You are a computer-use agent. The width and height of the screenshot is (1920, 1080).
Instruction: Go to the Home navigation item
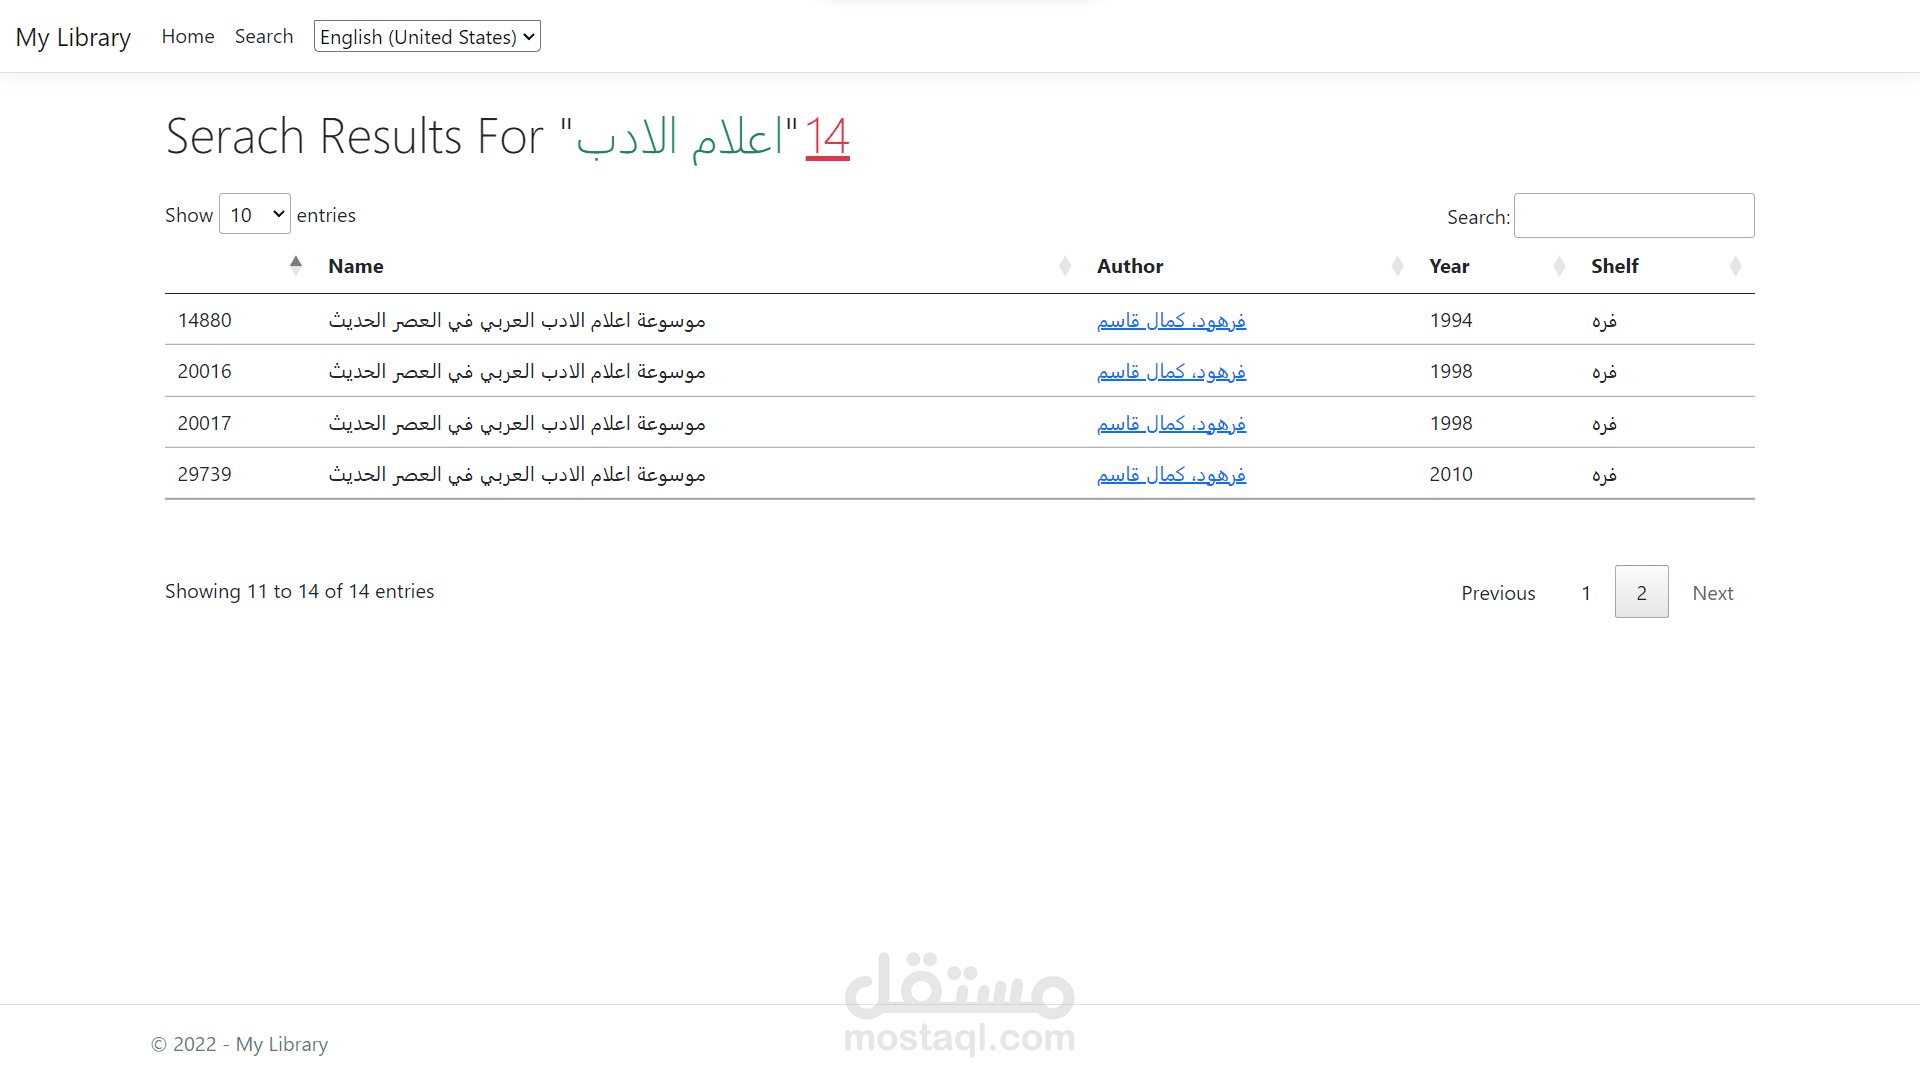point(188,36)
